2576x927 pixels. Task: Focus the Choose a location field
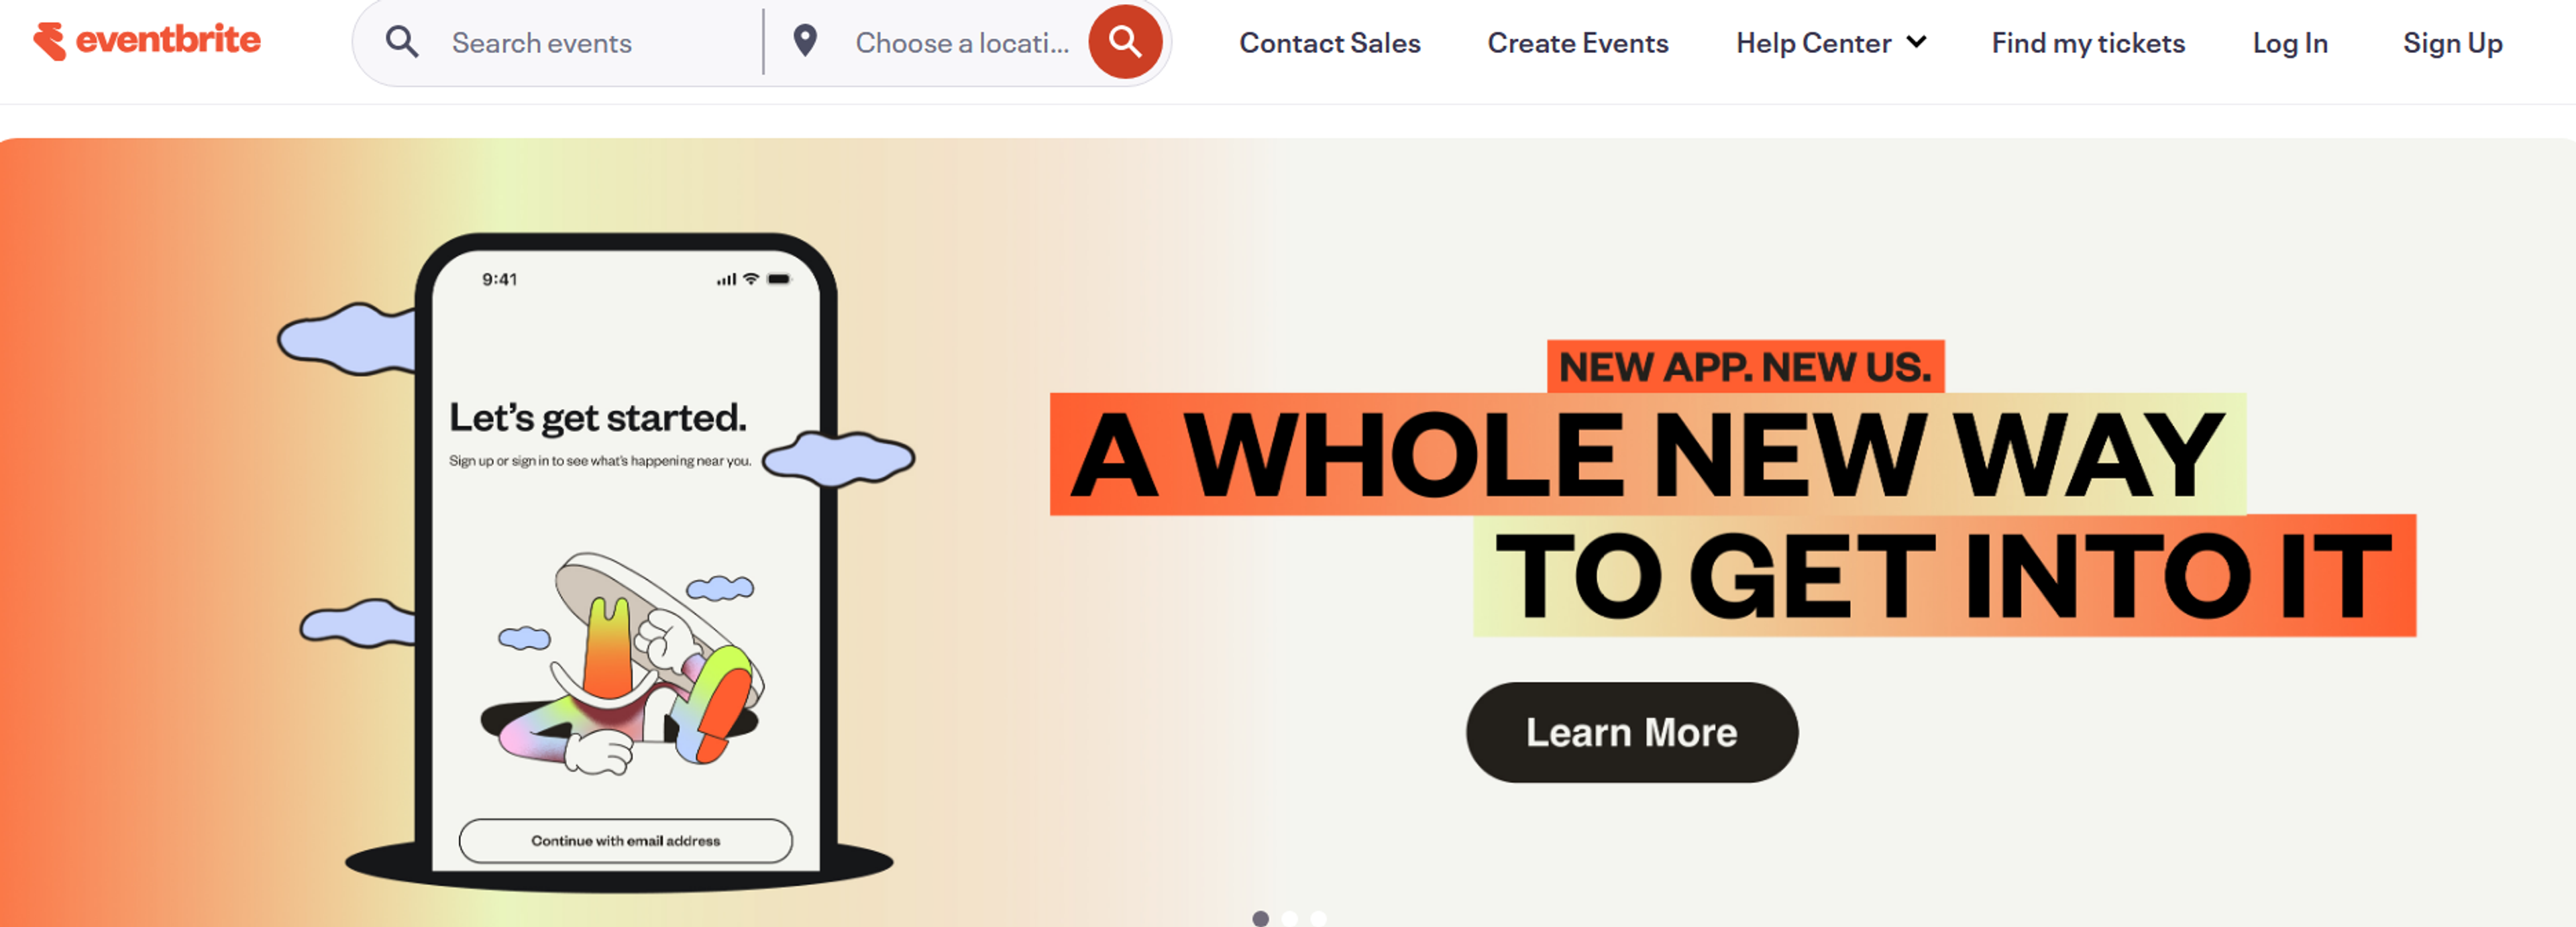962,43
